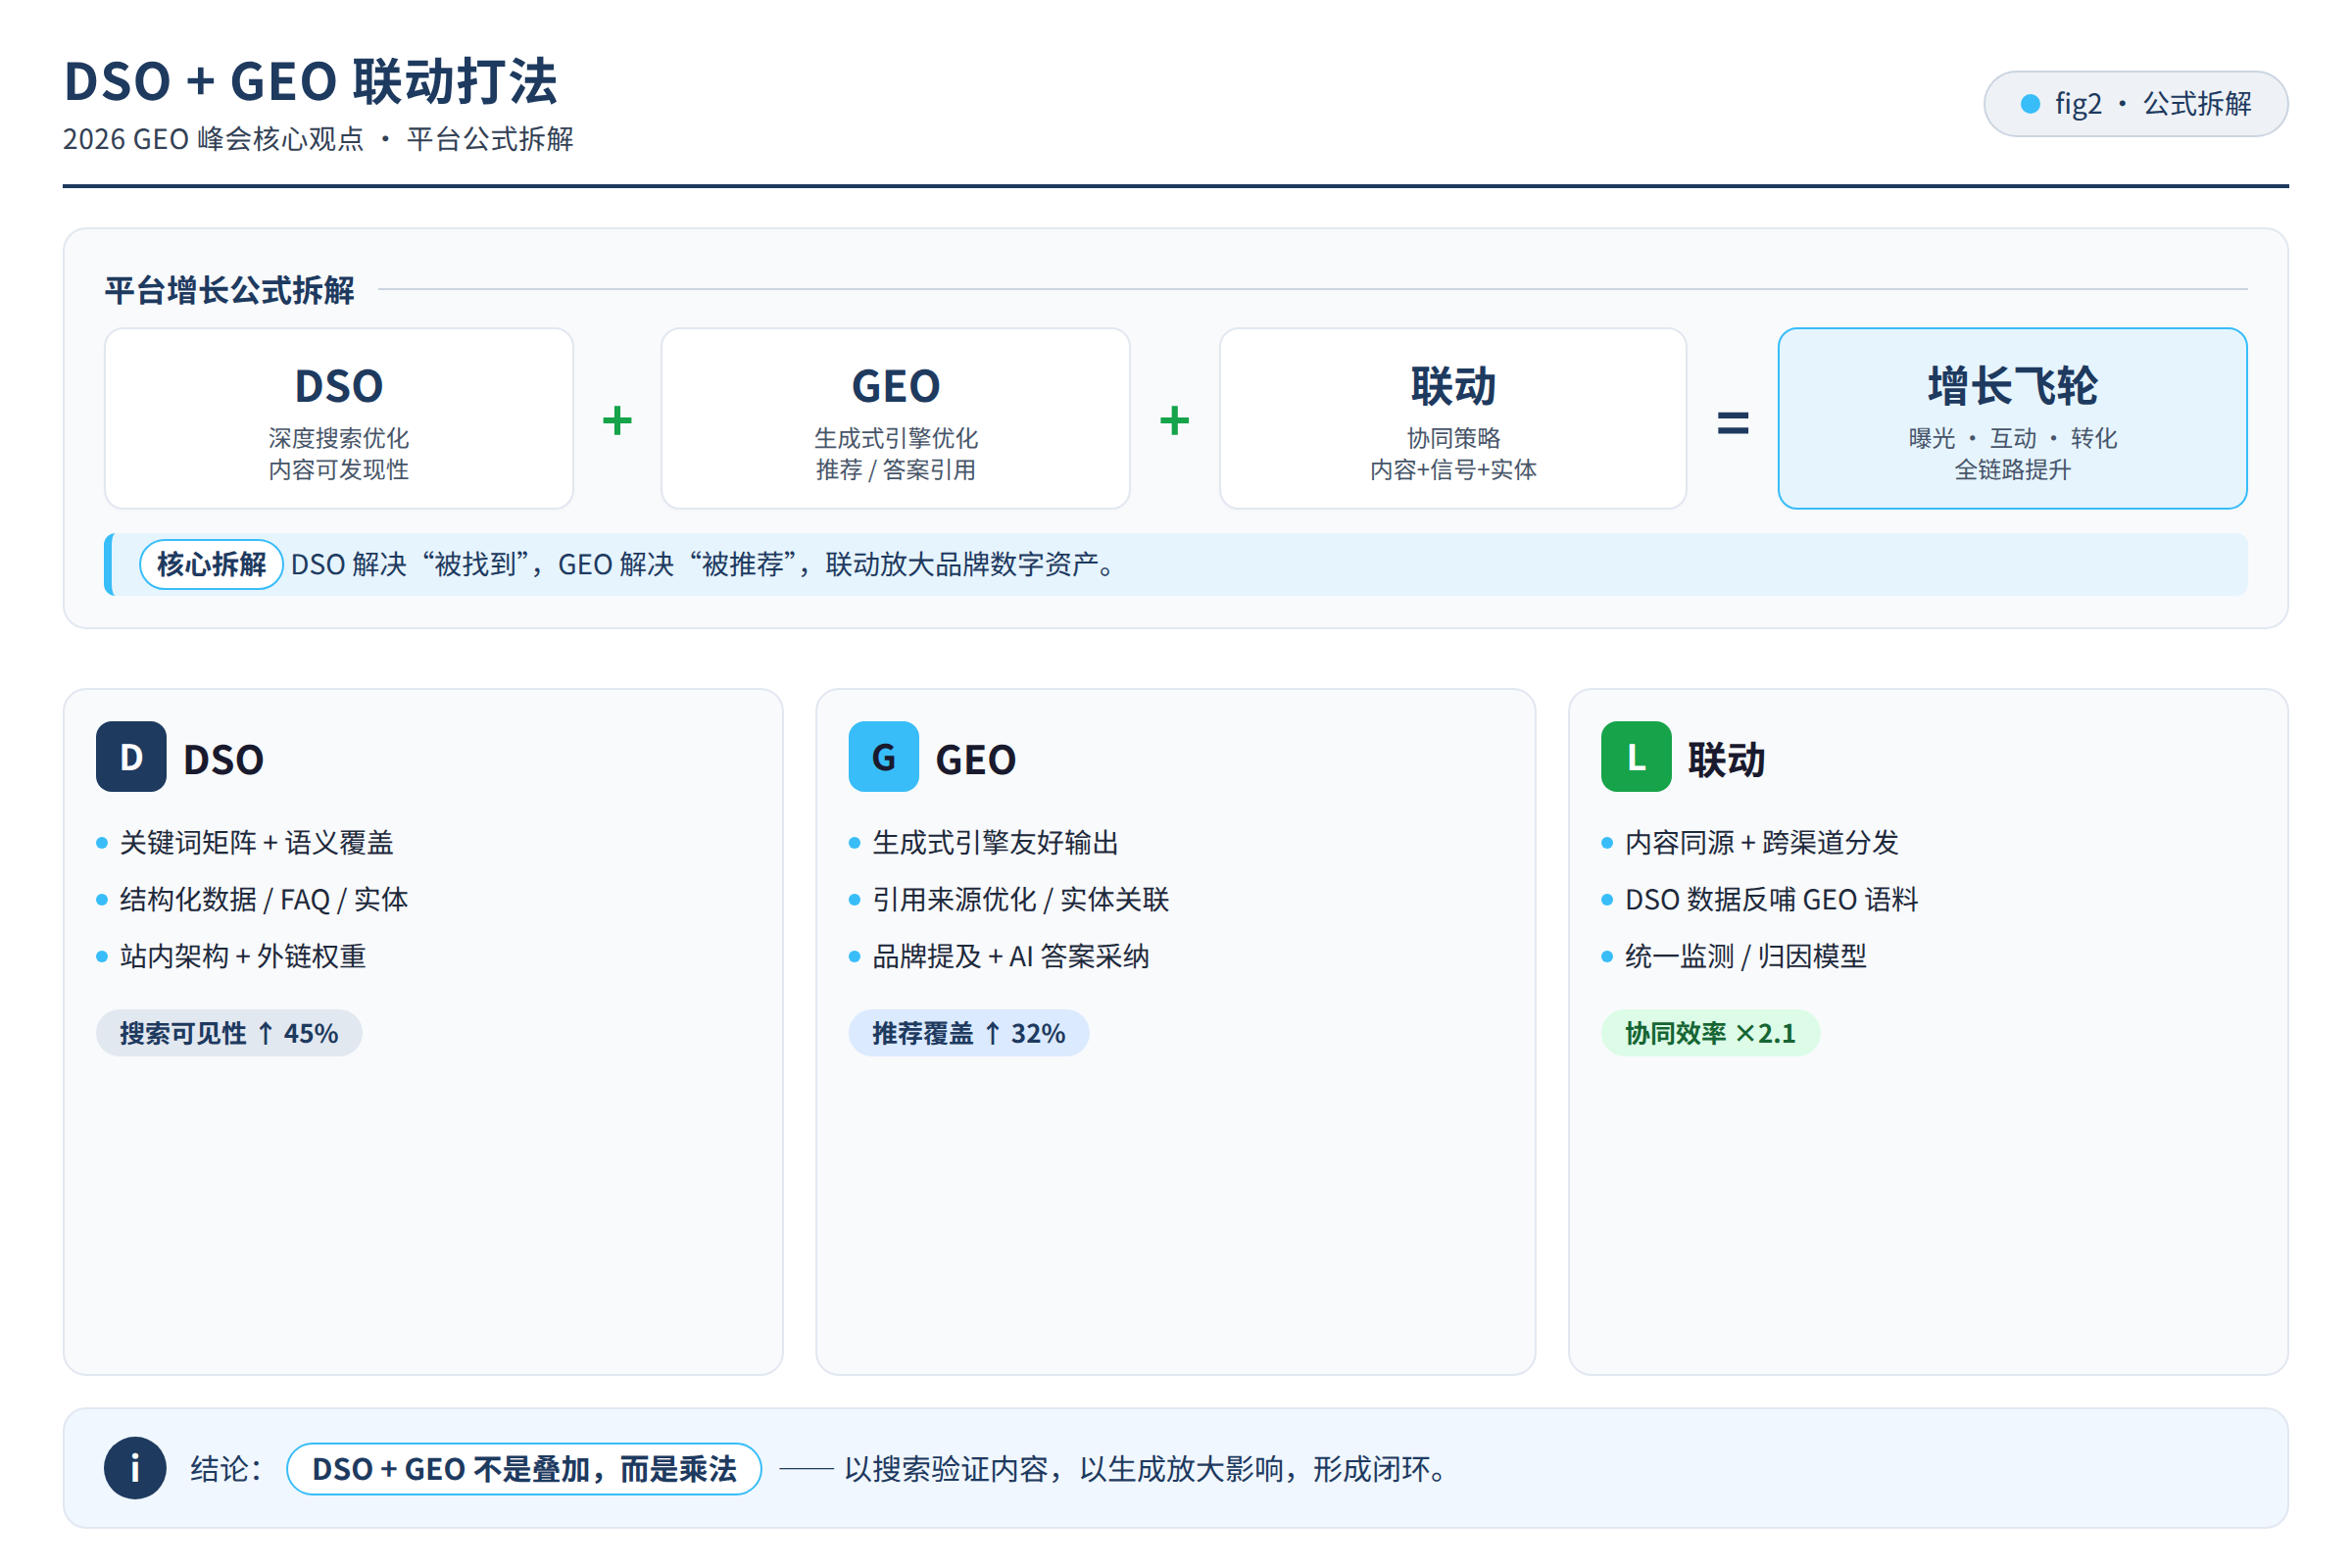Click the green L icon

point(1636,757)
